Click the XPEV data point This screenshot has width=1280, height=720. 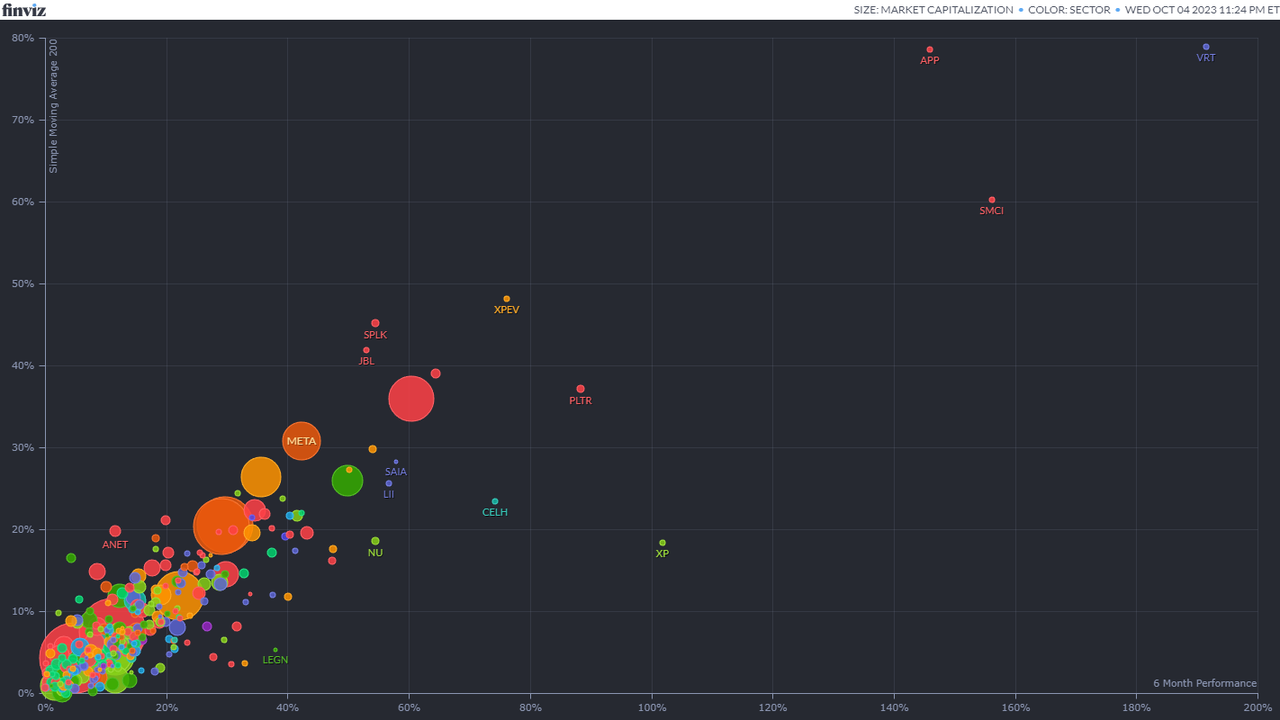click(507, 298)
